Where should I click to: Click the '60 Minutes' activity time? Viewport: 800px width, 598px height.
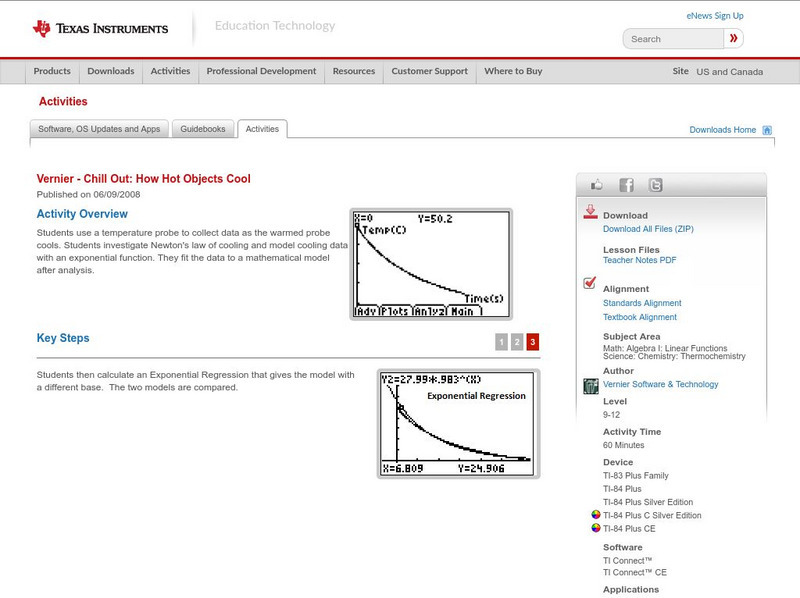623,445
